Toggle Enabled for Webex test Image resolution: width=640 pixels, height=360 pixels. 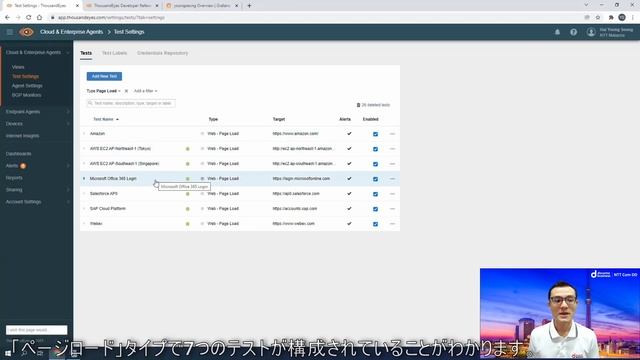(376, 224)
